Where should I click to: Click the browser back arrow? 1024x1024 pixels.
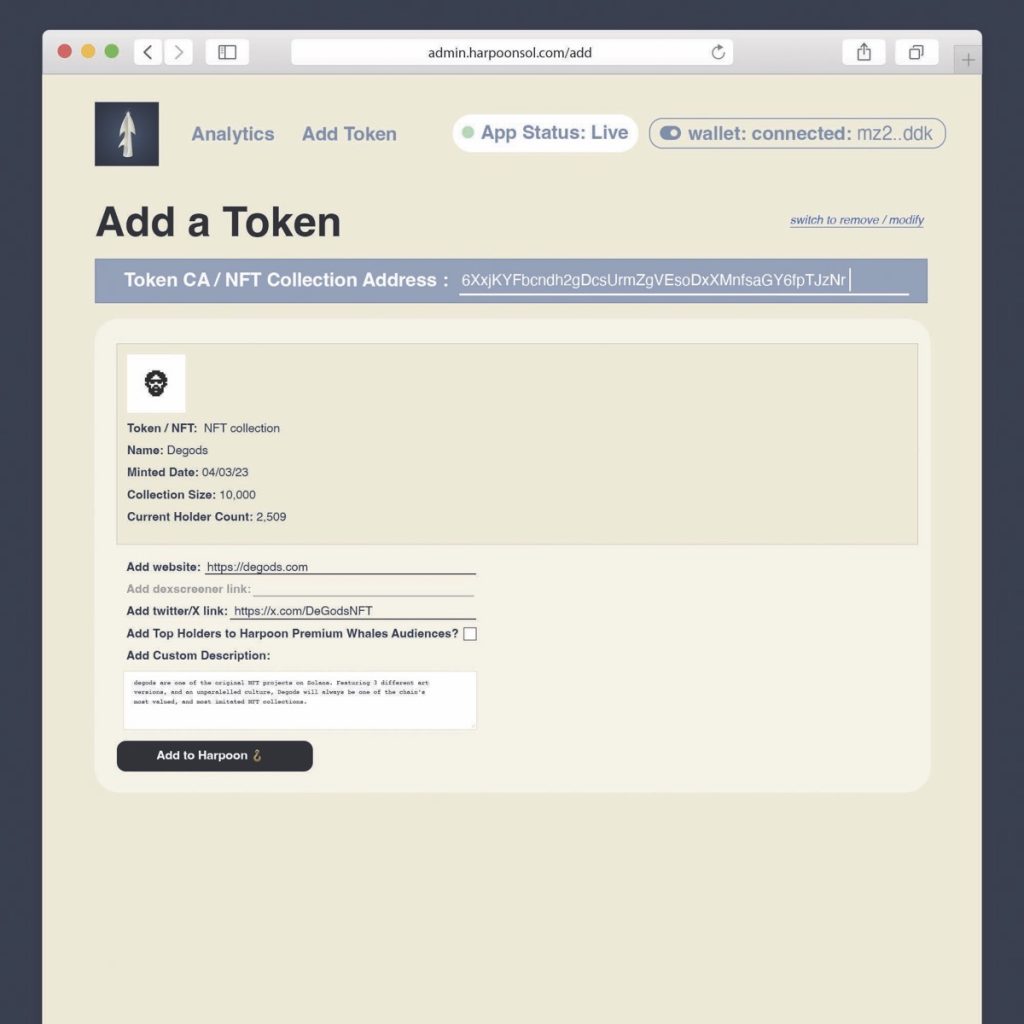tap(148, 52)
